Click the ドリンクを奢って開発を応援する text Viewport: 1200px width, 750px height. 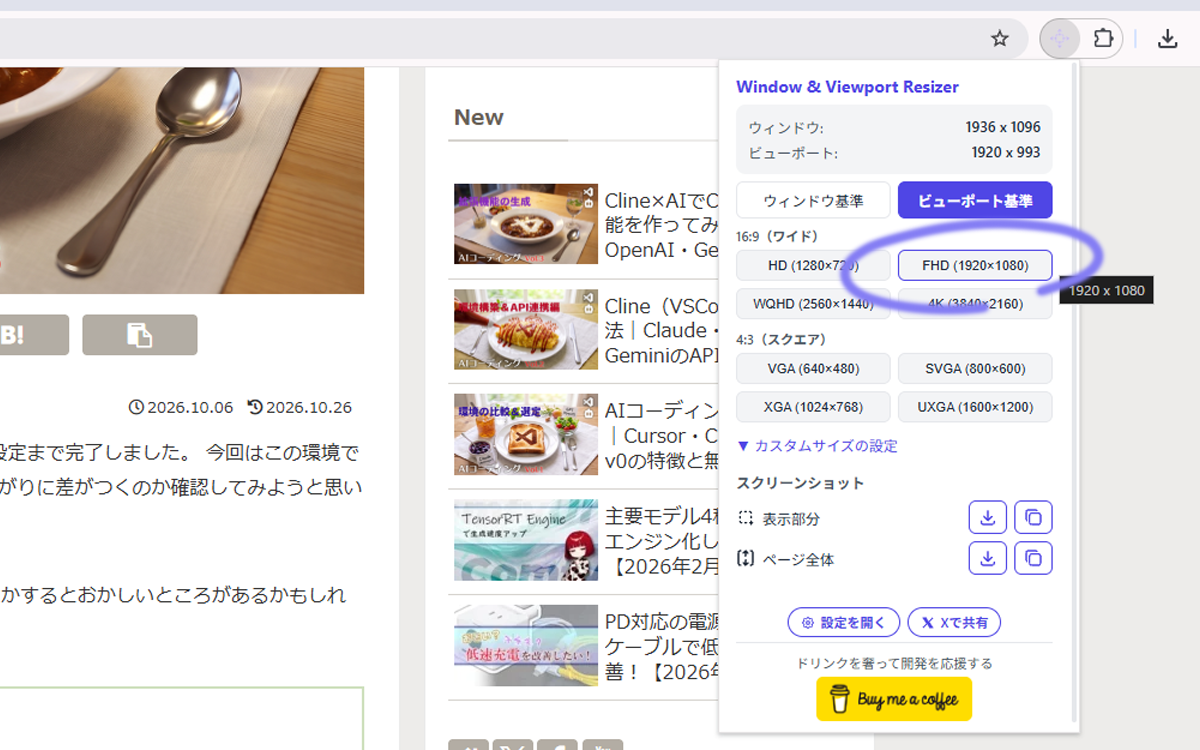[894, 663]
